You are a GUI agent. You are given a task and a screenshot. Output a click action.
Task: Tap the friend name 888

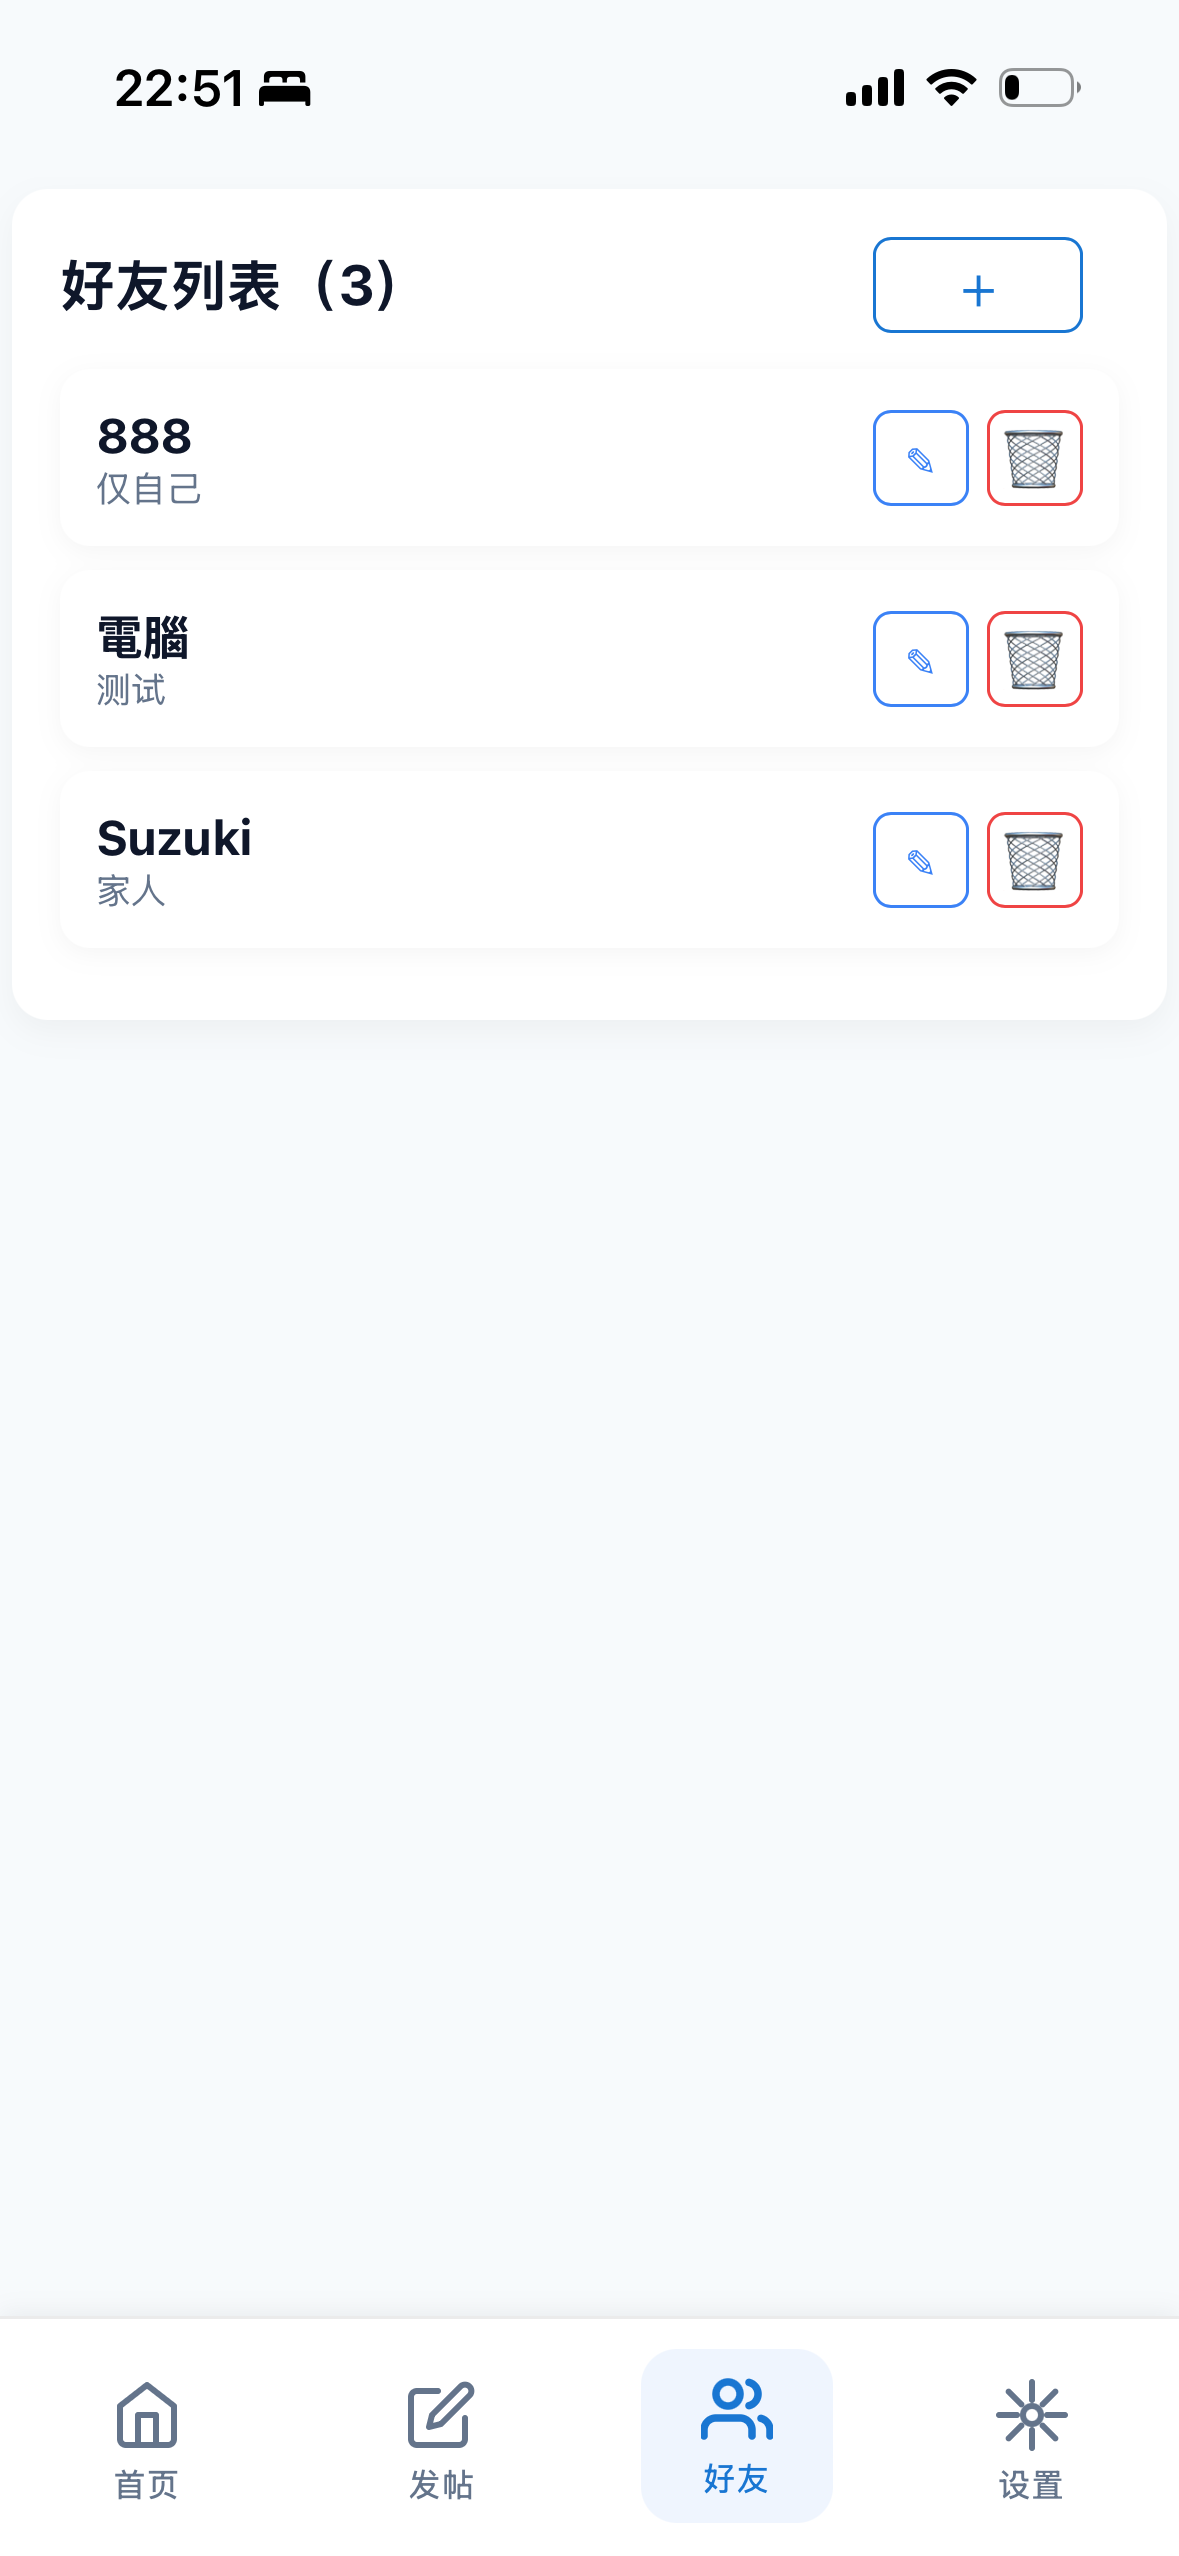(x=145, y=437)
